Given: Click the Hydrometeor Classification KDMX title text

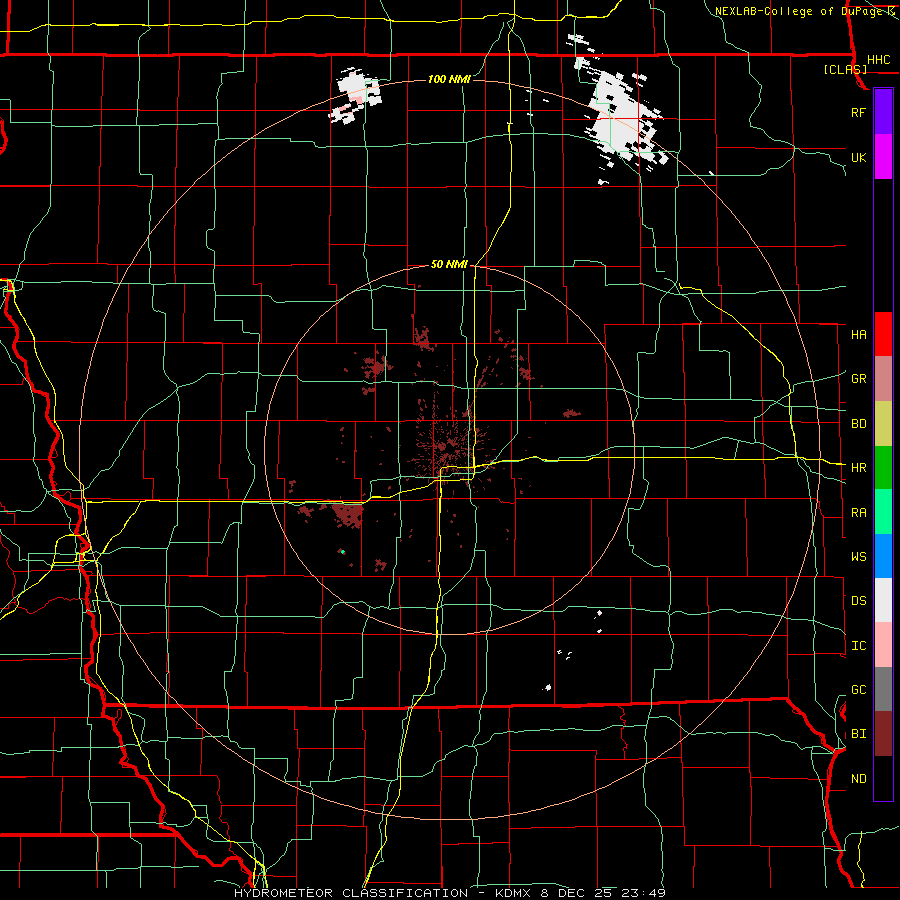Looking at the screenshot, I should [449, 893].
